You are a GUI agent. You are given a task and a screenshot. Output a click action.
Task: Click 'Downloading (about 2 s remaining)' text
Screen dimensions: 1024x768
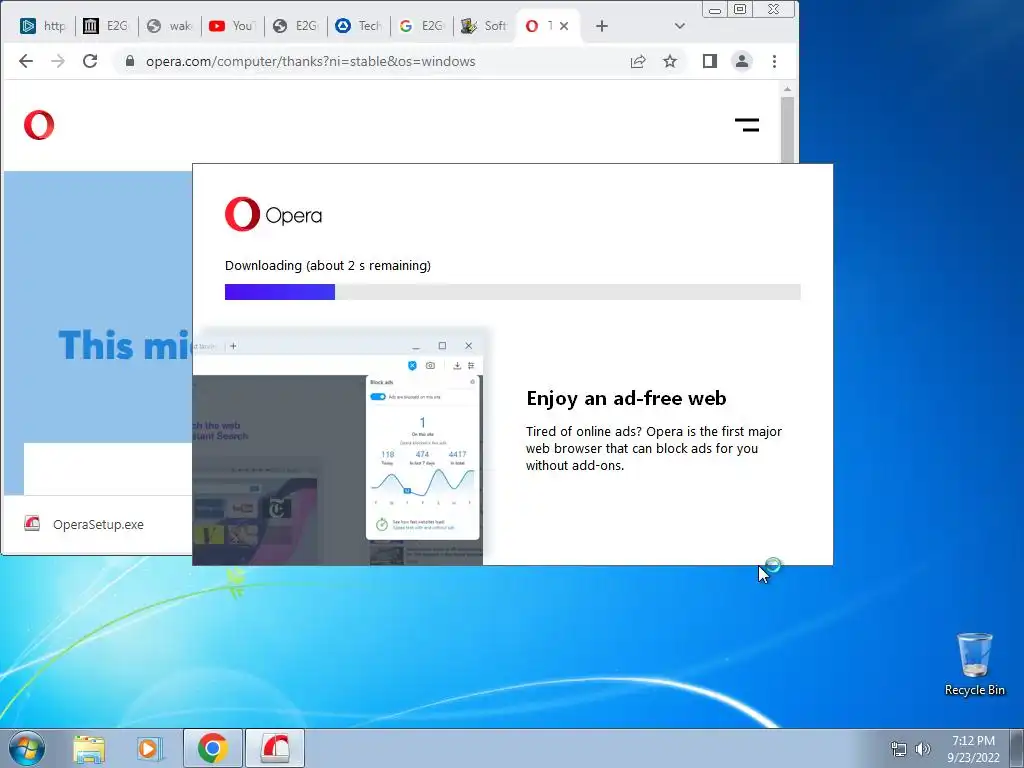coord(328,266)
